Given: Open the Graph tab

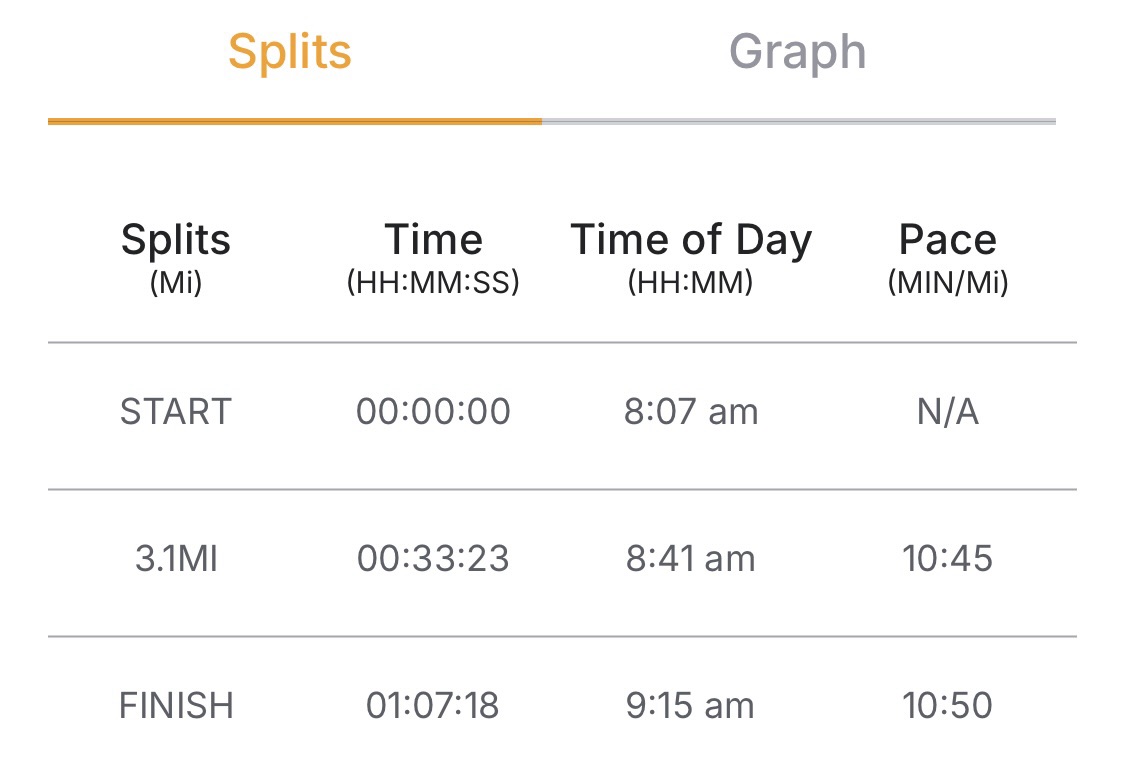Looking at the screenshot, I should pyautogui.click(x=797, y=52).
